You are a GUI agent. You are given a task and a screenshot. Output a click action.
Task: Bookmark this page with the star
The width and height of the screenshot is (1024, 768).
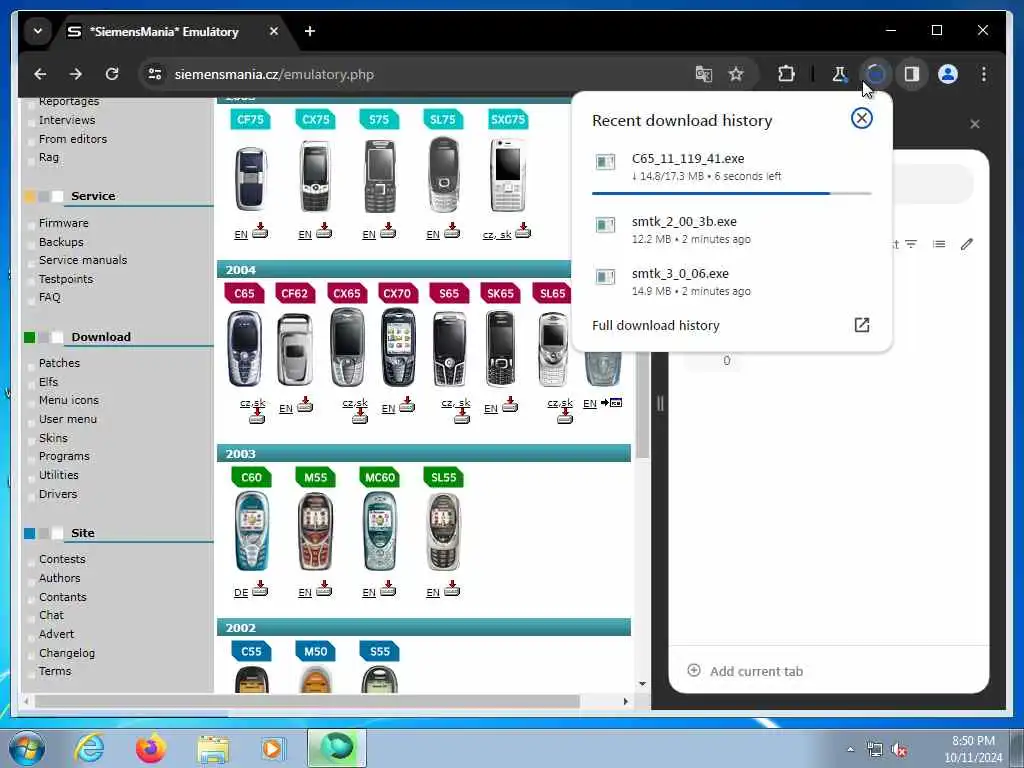point(736,74)
